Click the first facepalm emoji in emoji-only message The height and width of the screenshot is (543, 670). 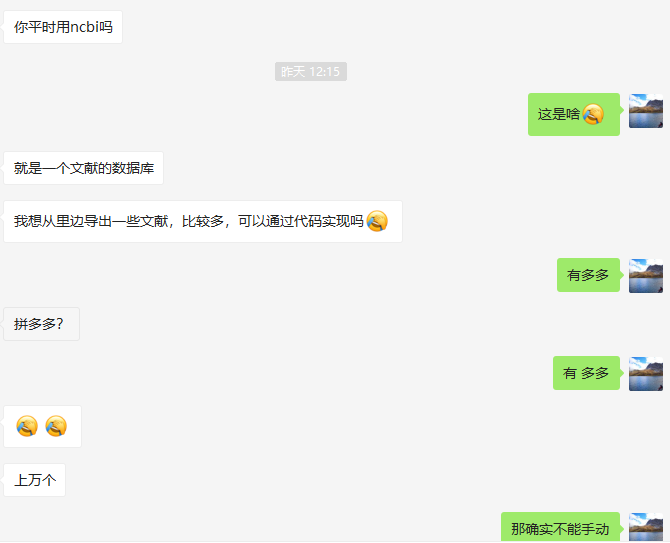pyautogui.click(x=27, y=426)
